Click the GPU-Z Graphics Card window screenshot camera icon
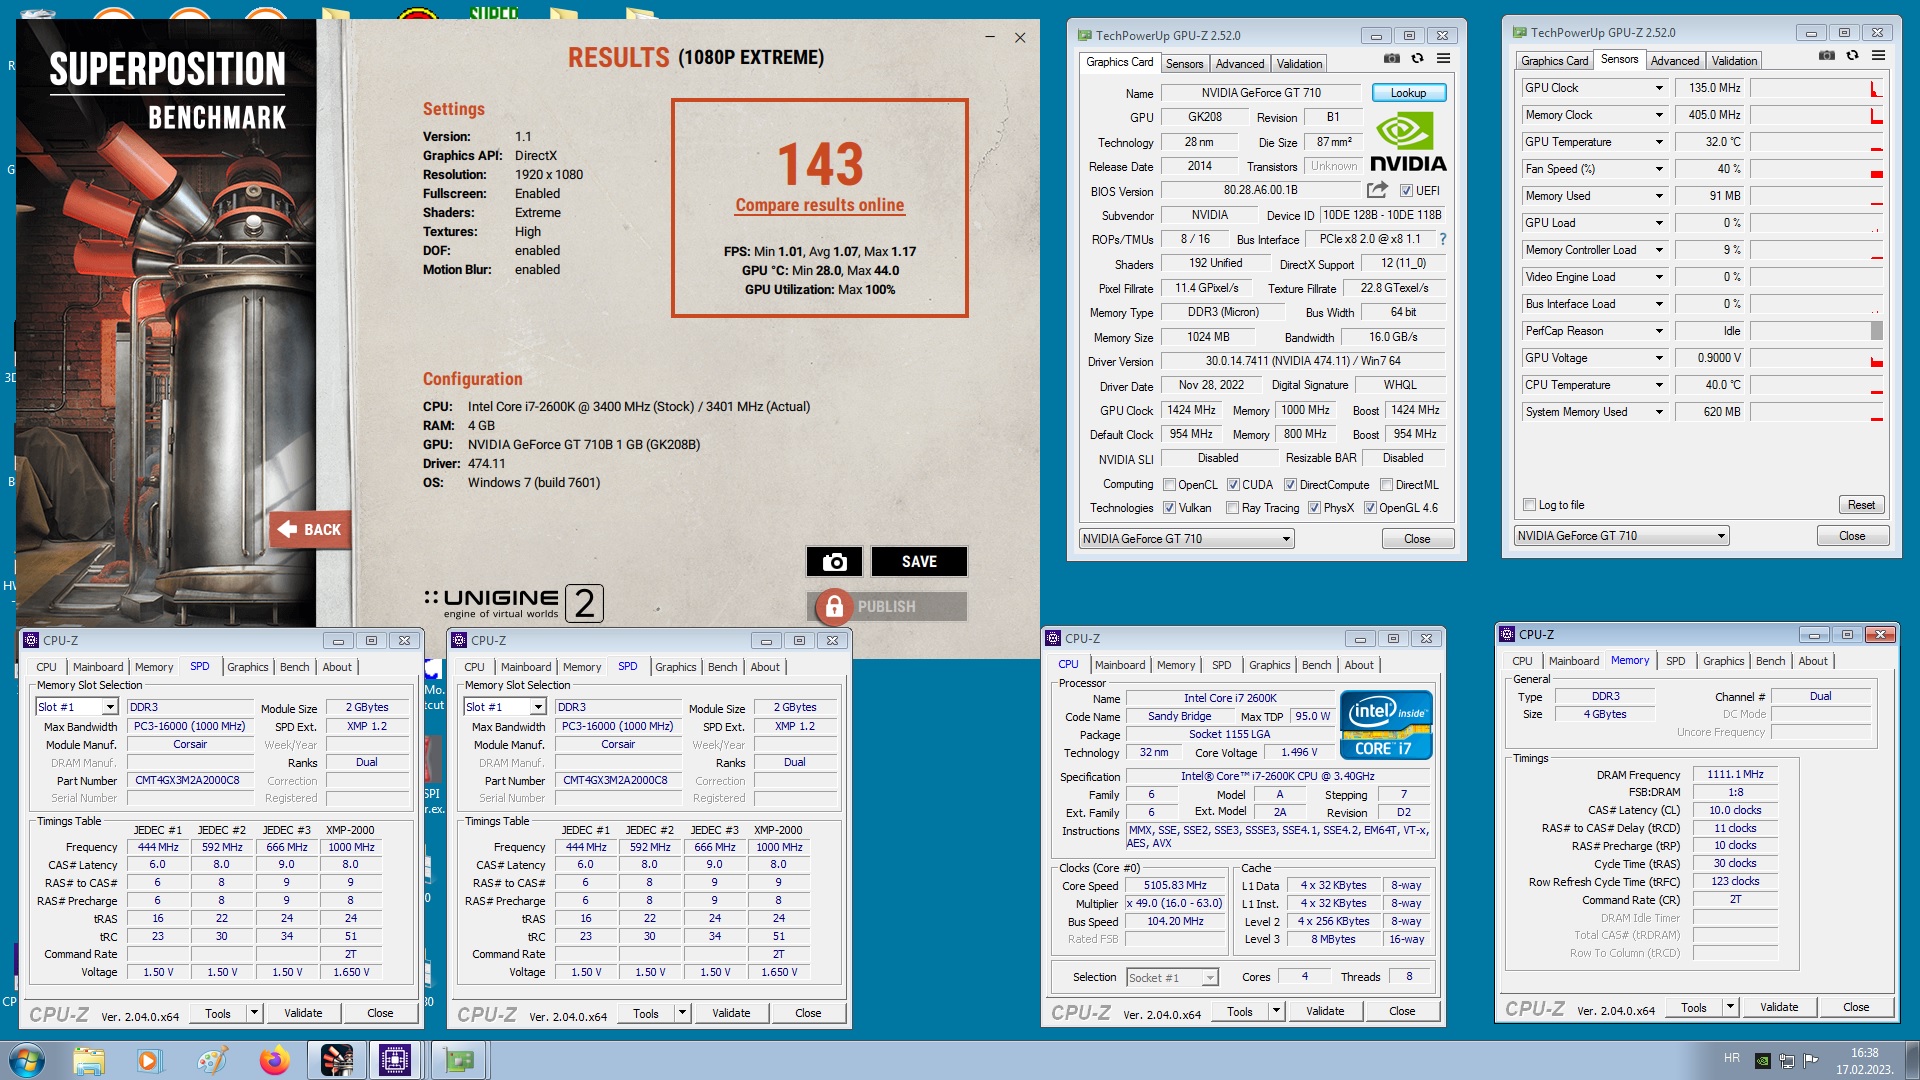The image size is (1920, 1080). point(1391,58)
